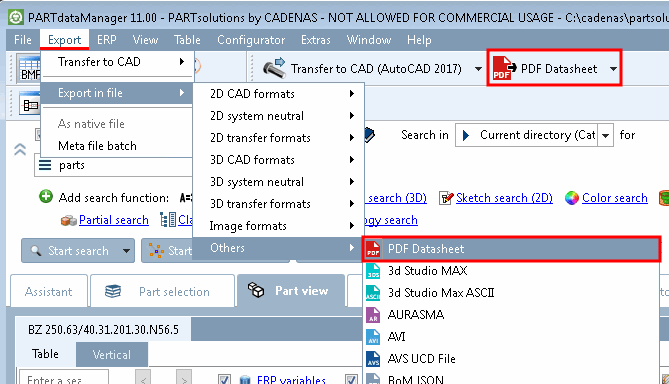Click the 3d Studio Max ASCII file icon

[x=373, y=293]
